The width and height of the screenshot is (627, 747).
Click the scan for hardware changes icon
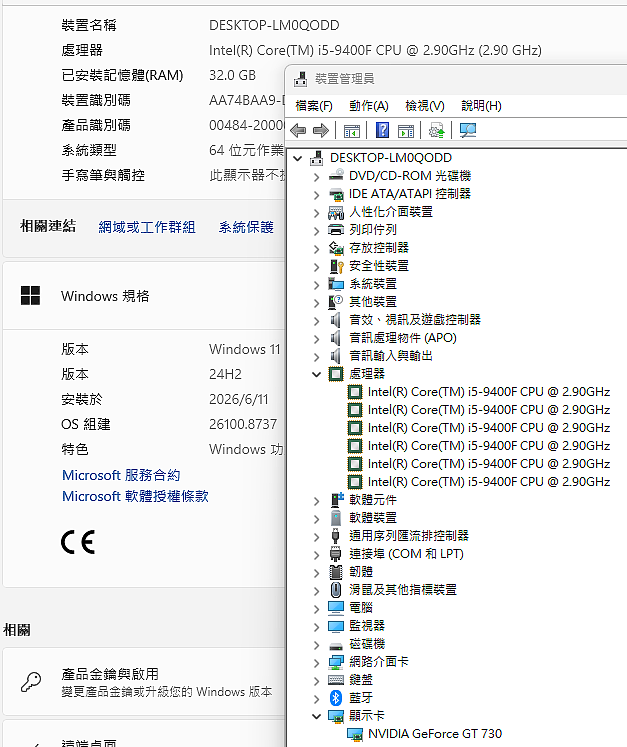coord(467,130)
